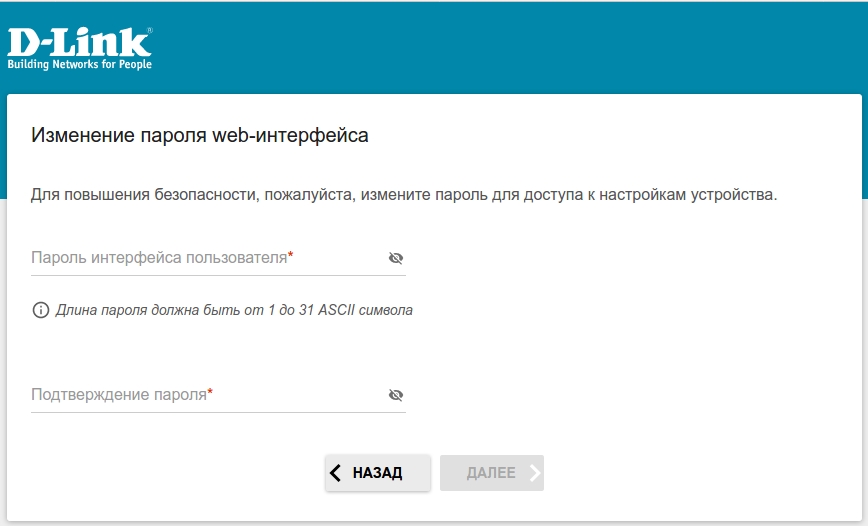Click the right chevron on ДАЛЕЕ

coord(535,473)
